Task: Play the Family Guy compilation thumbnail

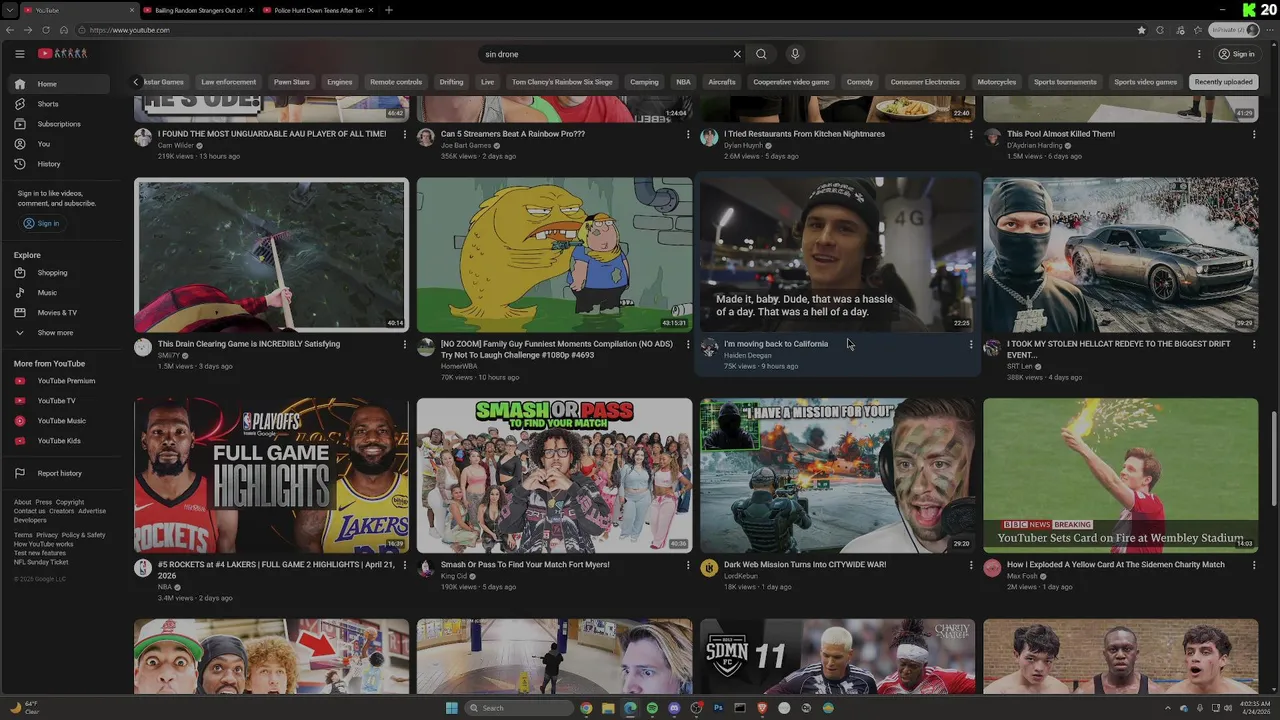Action: click(554, 255)
